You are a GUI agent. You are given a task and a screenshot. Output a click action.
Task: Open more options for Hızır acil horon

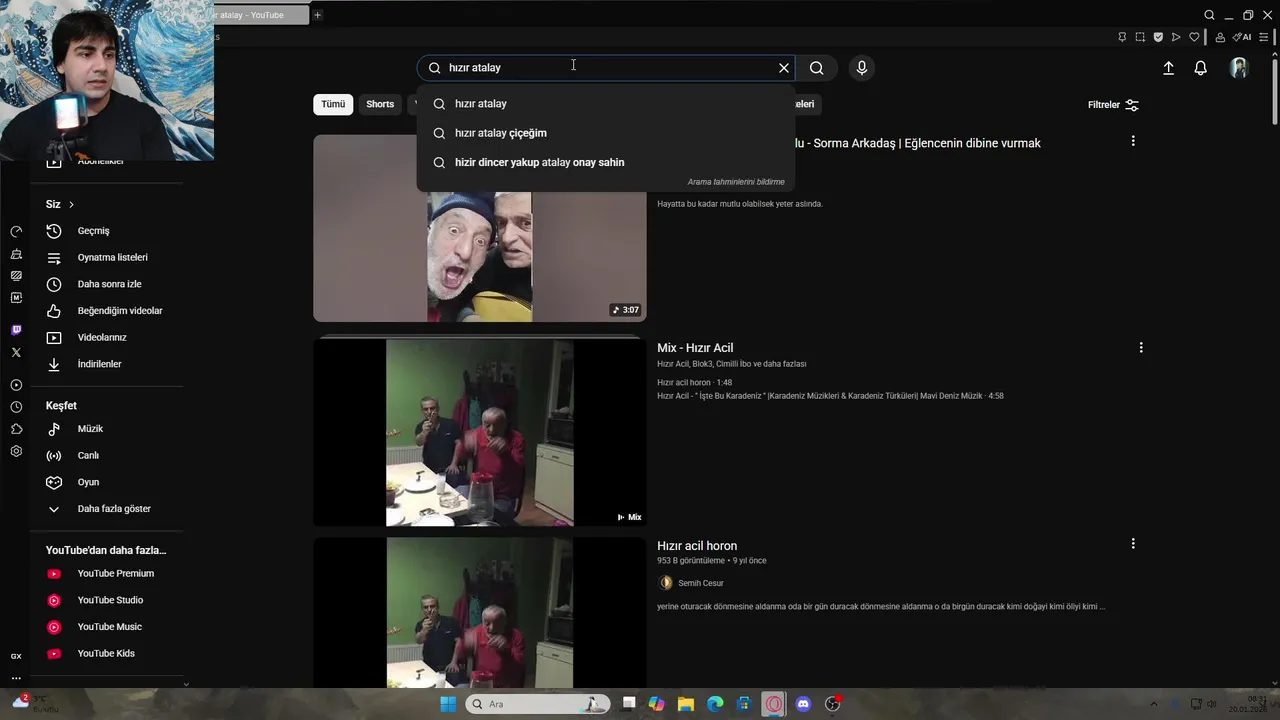1133,544
